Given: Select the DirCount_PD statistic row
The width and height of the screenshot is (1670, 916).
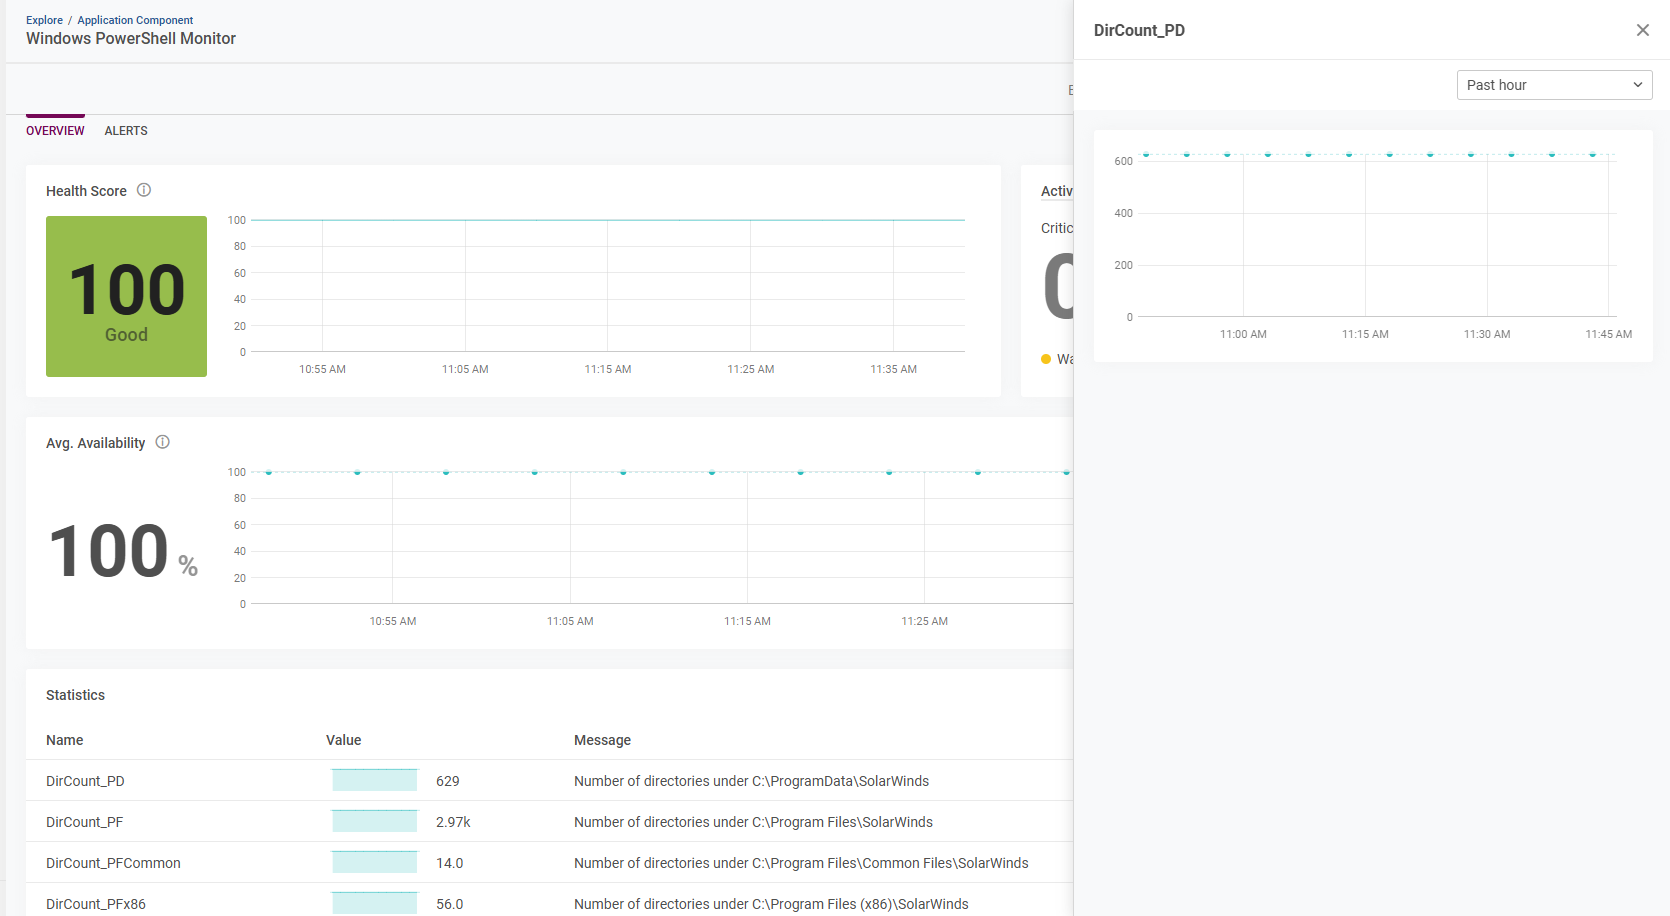Looking at the screenshot, I should click(85, 781).
